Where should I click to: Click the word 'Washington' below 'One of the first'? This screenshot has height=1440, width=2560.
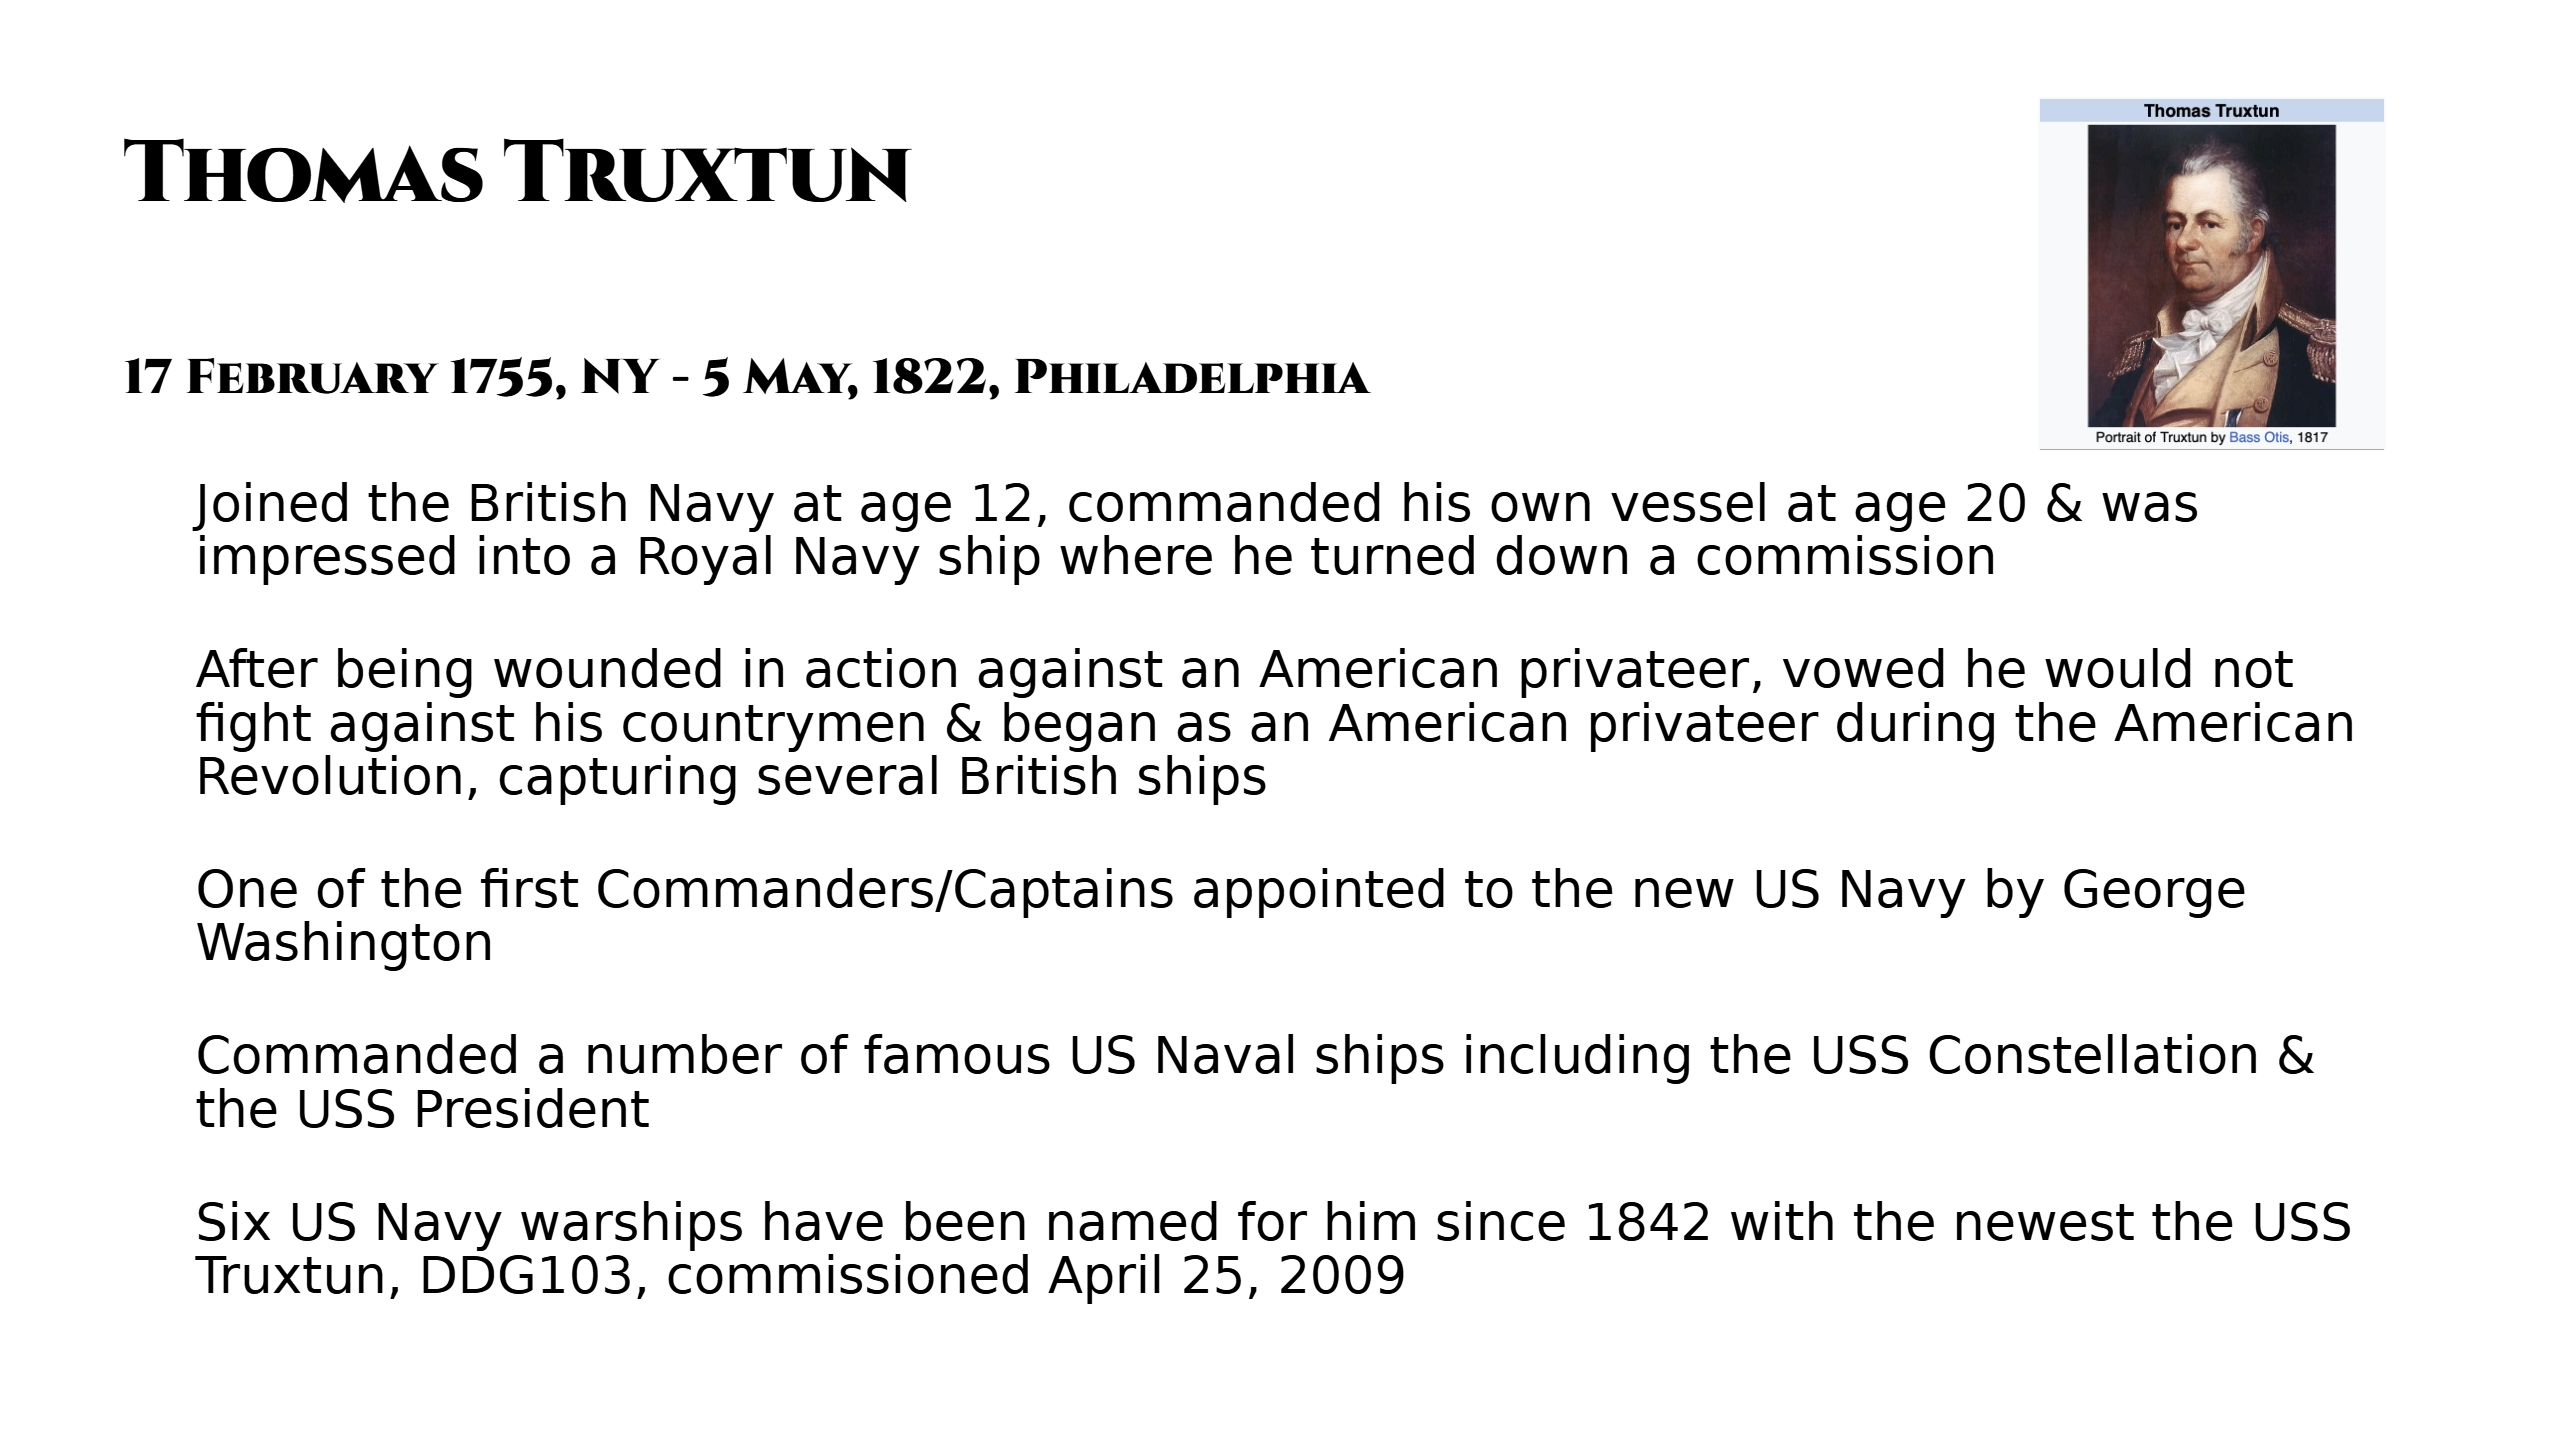pyautogui.click(x=344, y=943)
